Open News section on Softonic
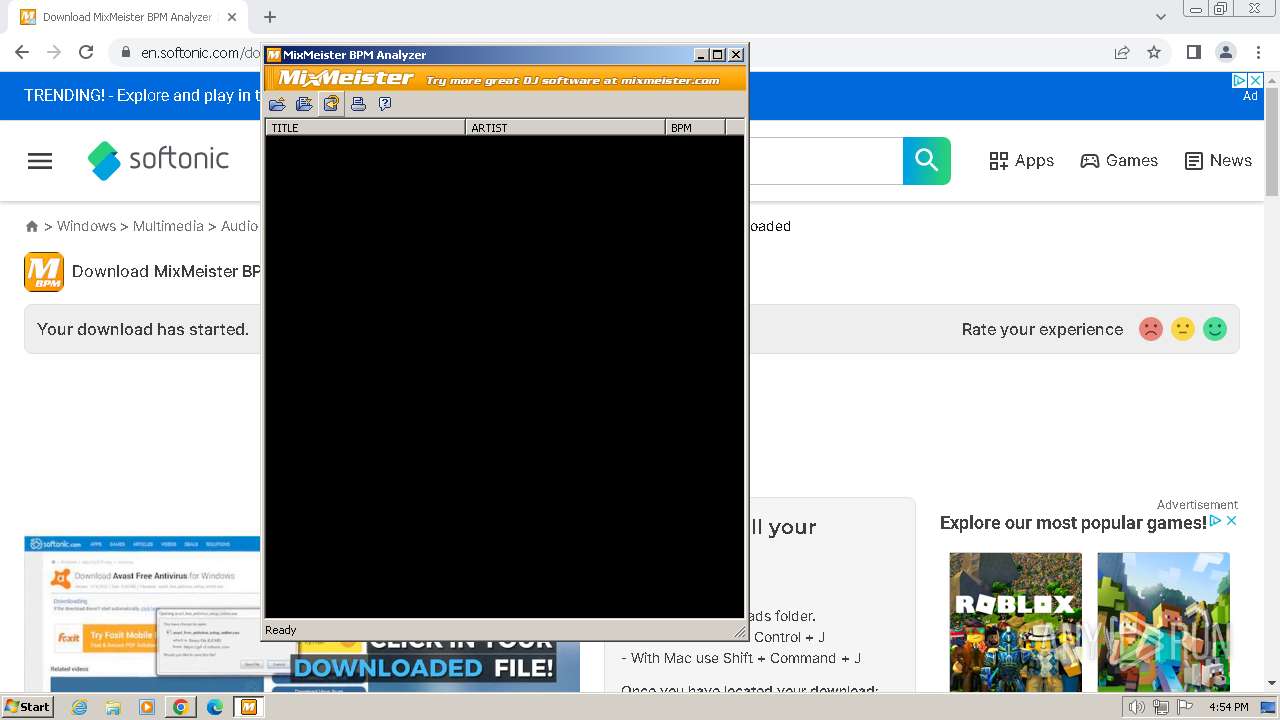This screenshot has height=720, width=1280. 1217,161
